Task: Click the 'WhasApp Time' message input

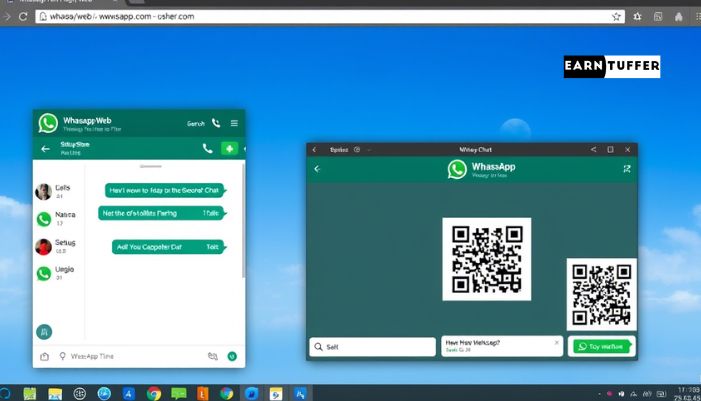Action: point(92,356)
